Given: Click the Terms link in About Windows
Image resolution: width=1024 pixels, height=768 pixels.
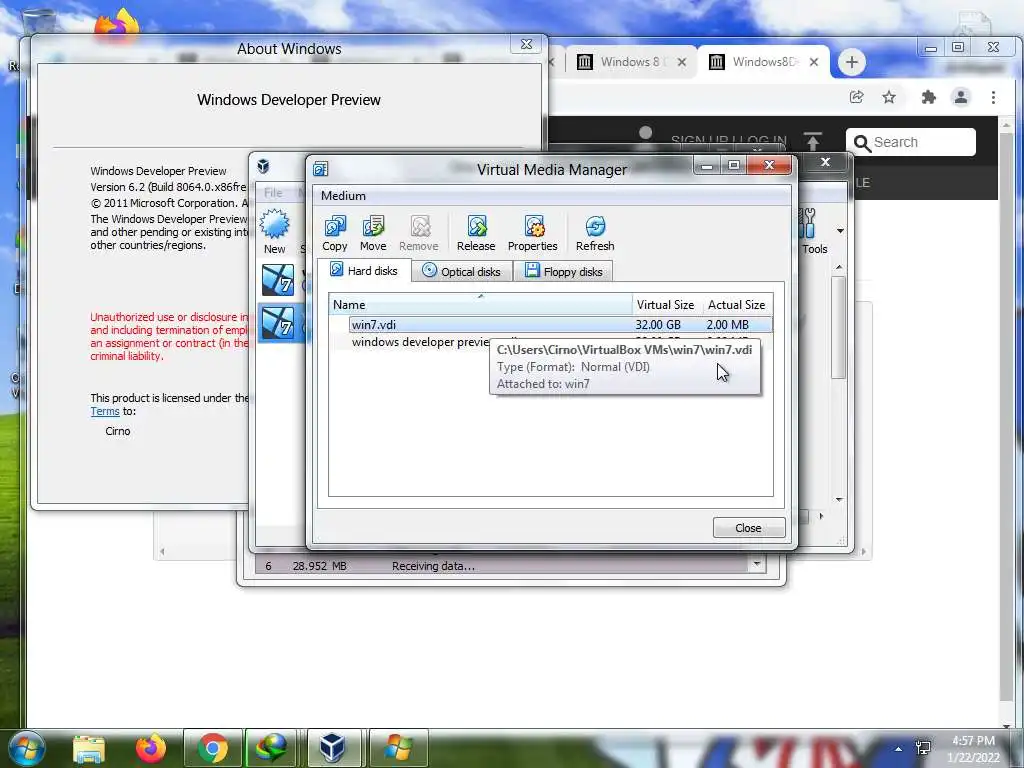Looking at the screenshot, I should pos(104,411).
